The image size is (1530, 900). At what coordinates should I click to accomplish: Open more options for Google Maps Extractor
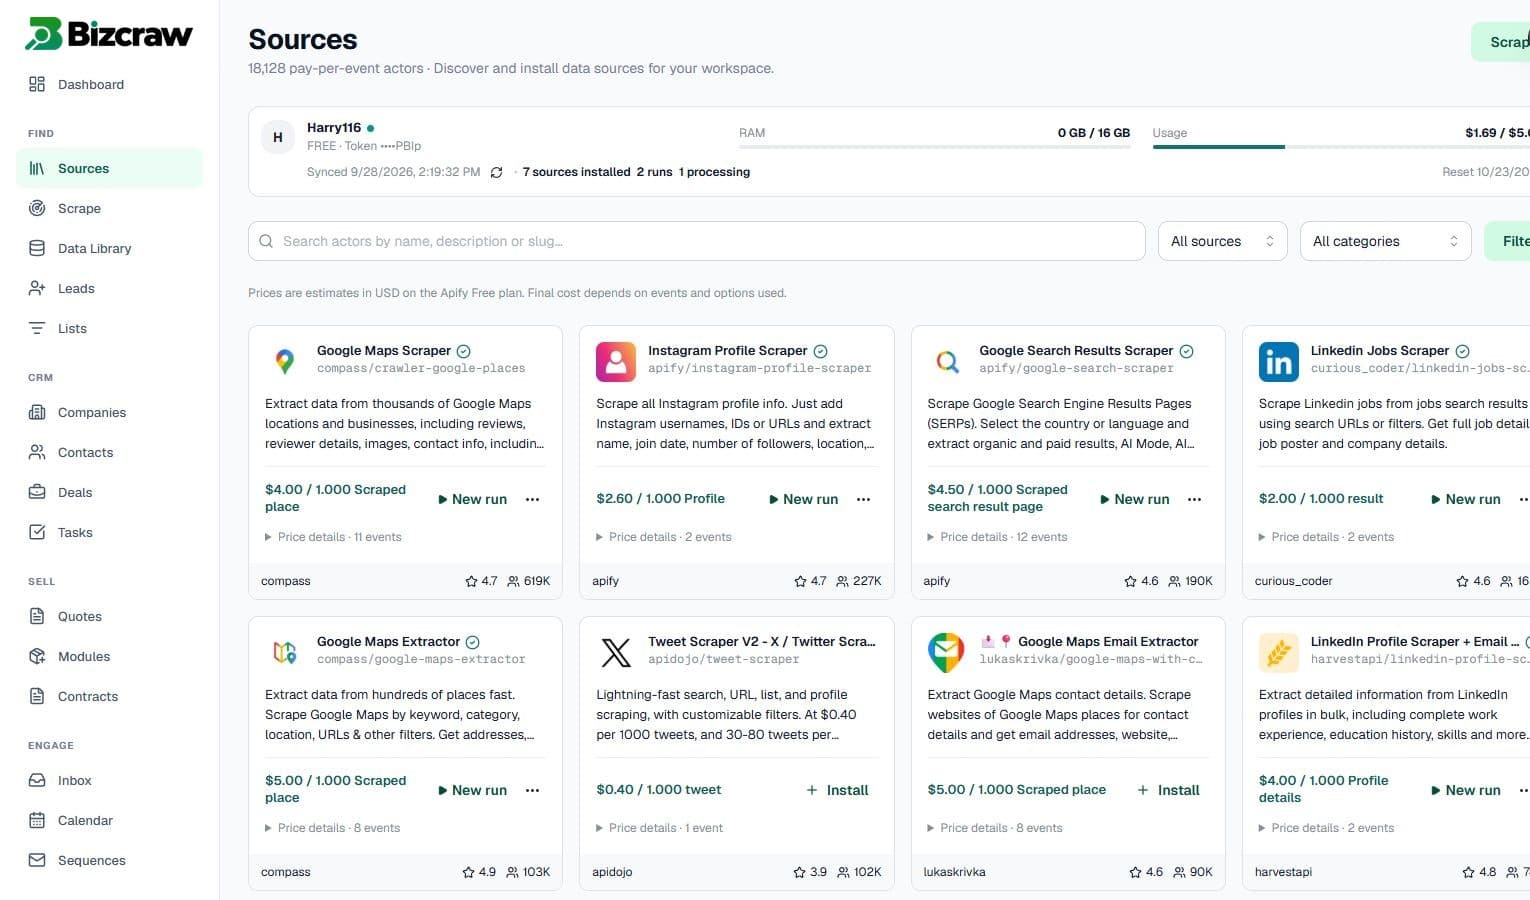[x=533, y=790]
